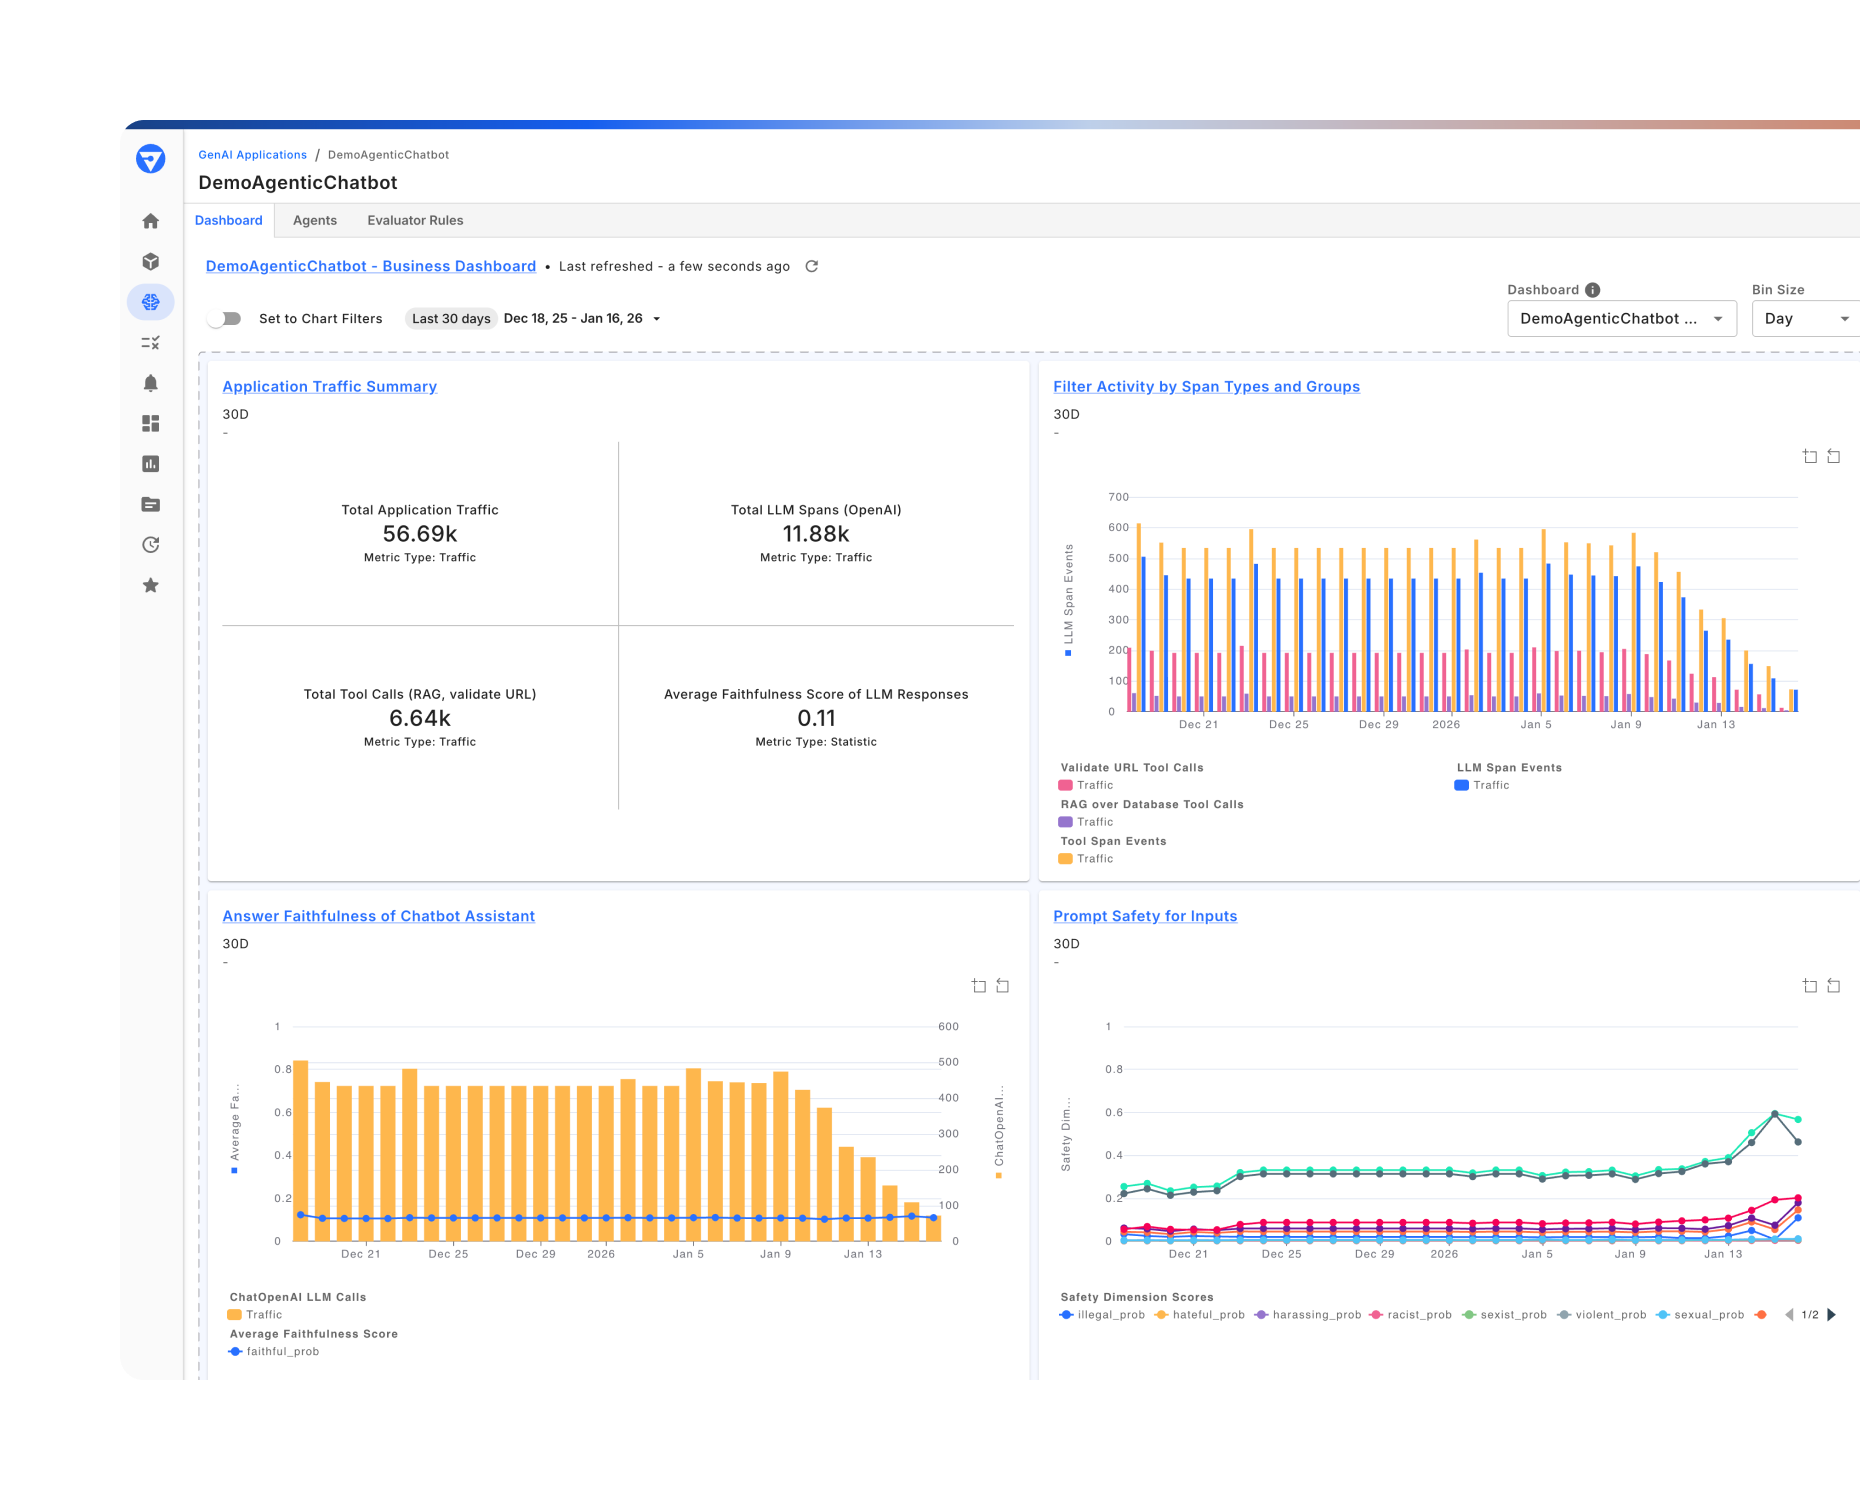Open the Evaluator Rules tab
The height and width of the screenshot is (1500, 1860).
coord(415,220)
